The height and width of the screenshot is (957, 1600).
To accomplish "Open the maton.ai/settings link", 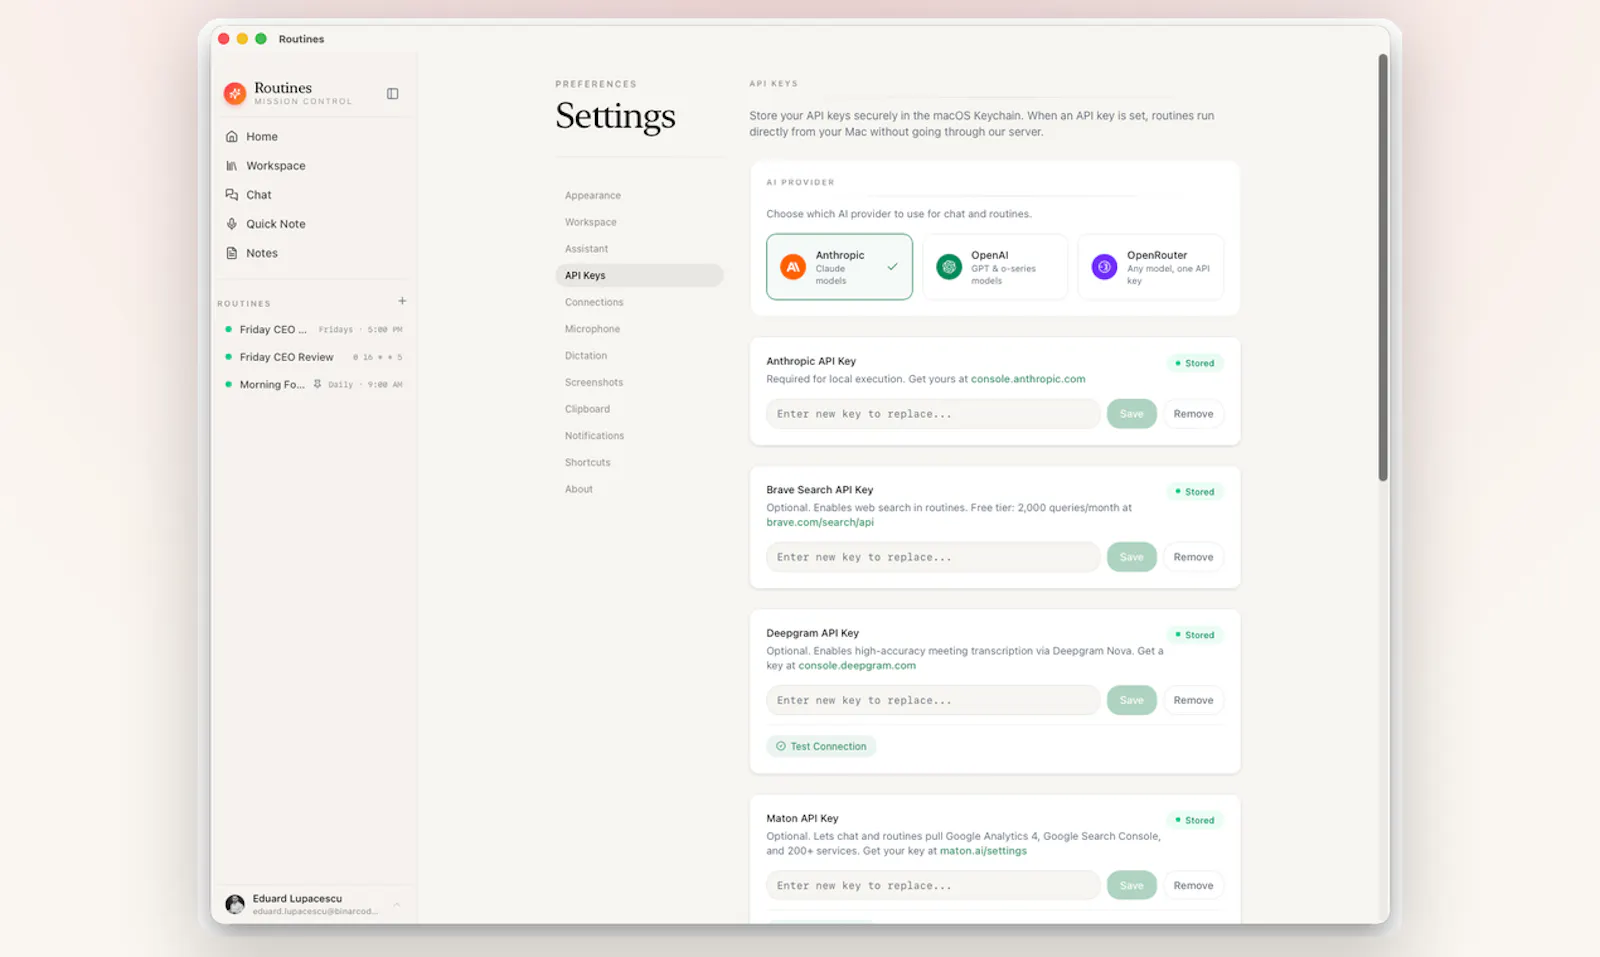I will pos(983,851).
